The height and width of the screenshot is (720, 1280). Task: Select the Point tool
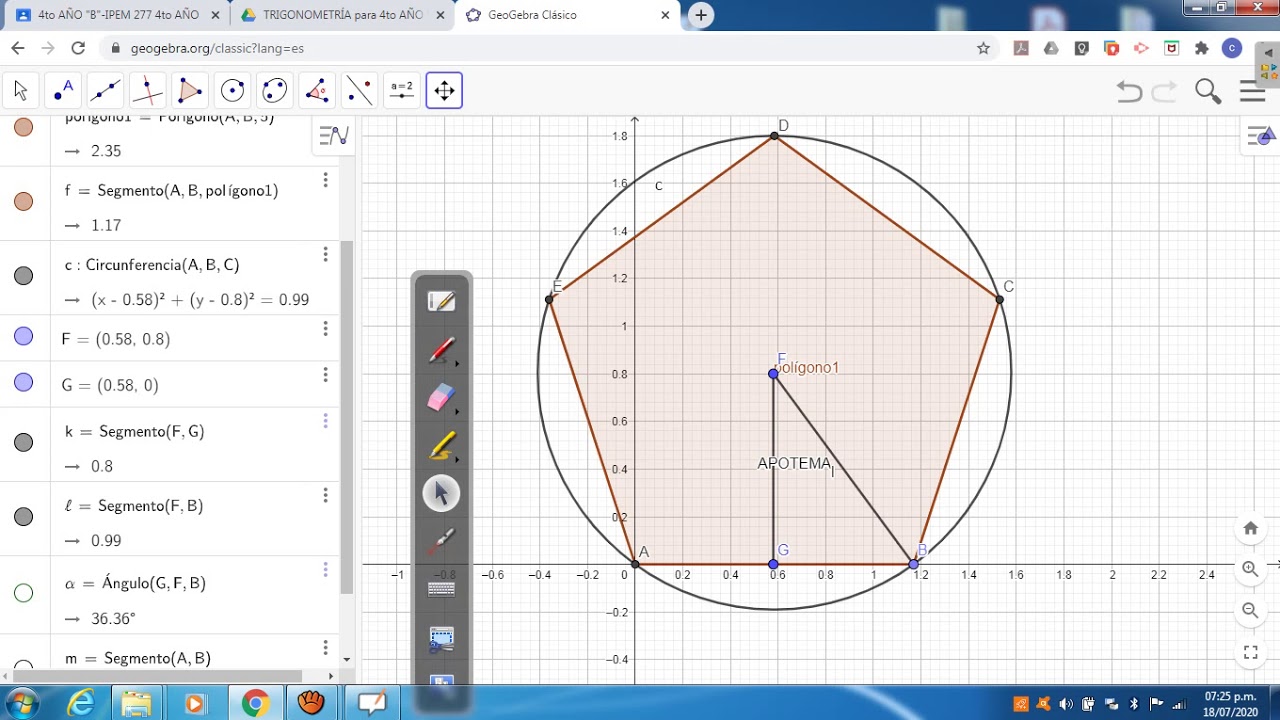pyautogui.click(x=63, y=91)
